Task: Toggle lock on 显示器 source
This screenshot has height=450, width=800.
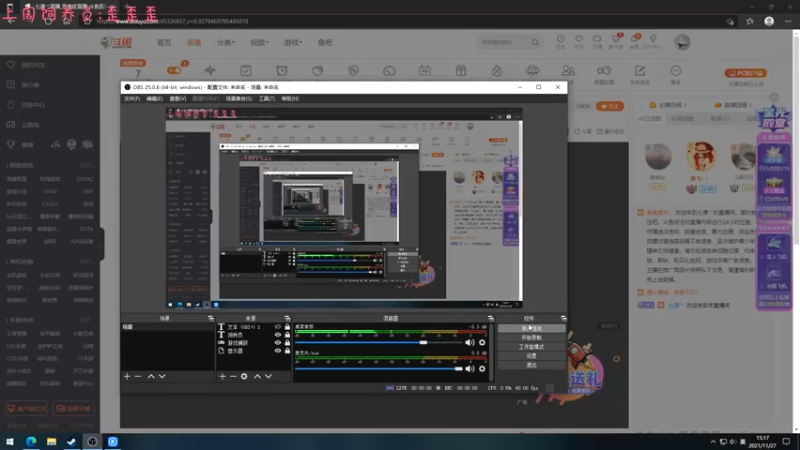Action: [287, 351]
